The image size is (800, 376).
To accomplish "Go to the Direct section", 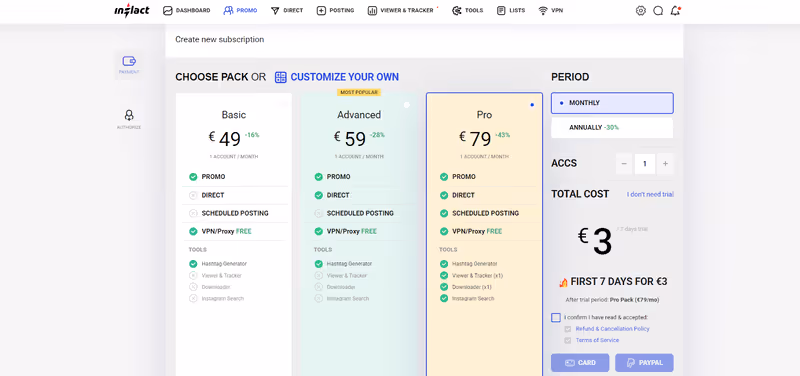I will point(287,10).
